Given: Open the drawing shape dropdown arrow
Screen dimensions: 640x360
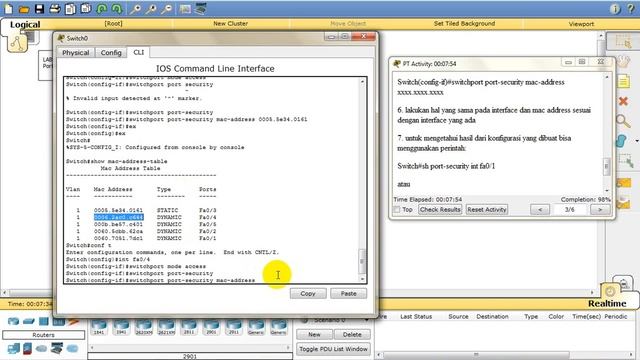Looking at the screenshot, I should (637, 141).
